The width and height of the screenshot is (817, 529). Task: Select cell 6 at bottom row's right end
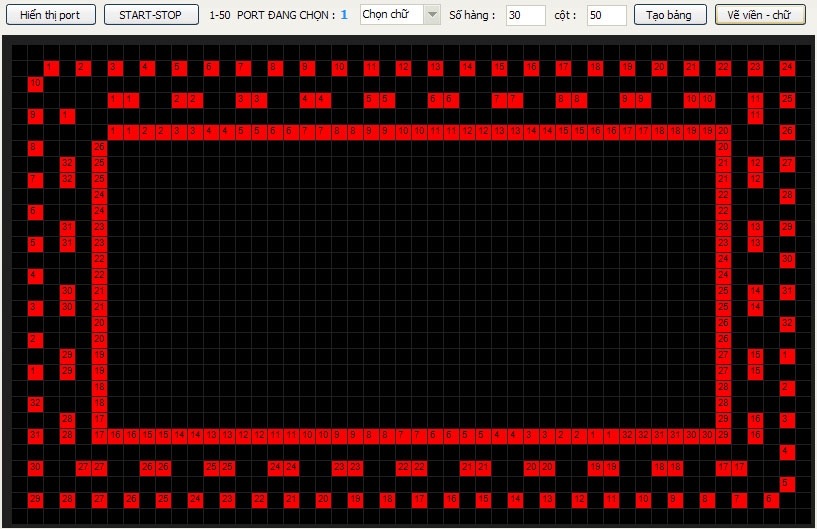pos(771,498)
